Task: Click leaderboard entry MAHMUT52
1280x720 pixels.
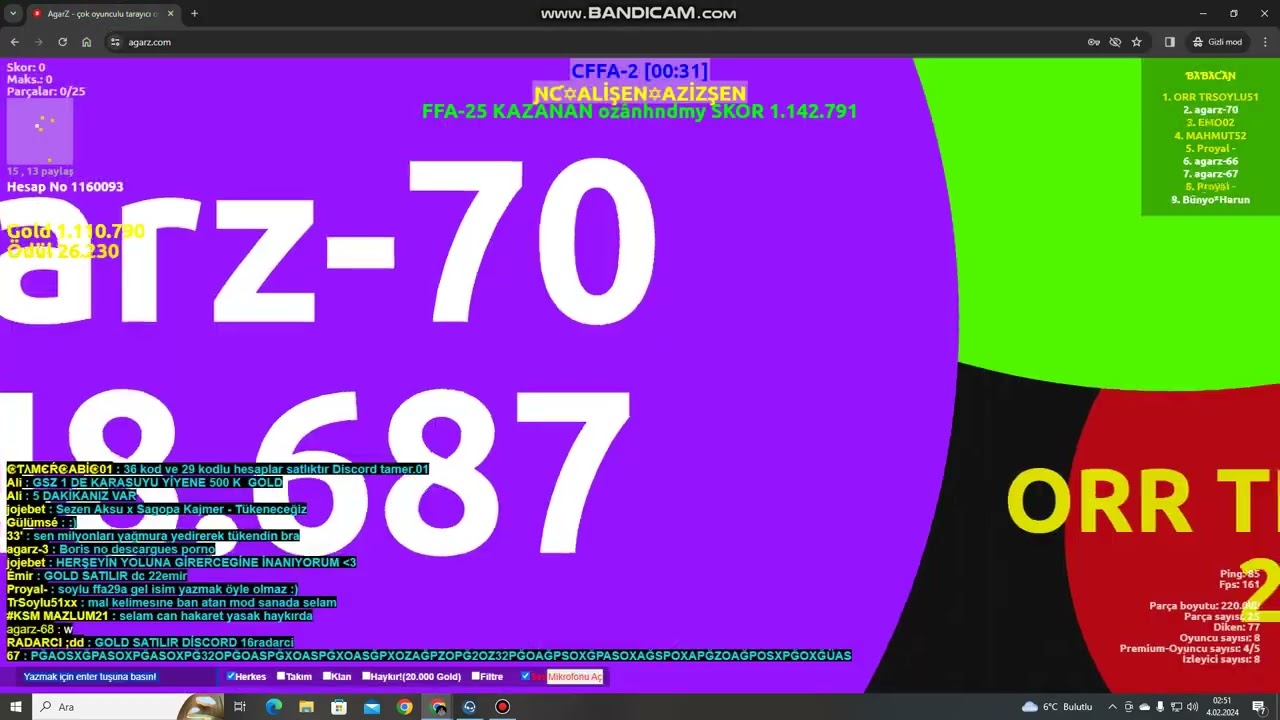Action: 1210,136
